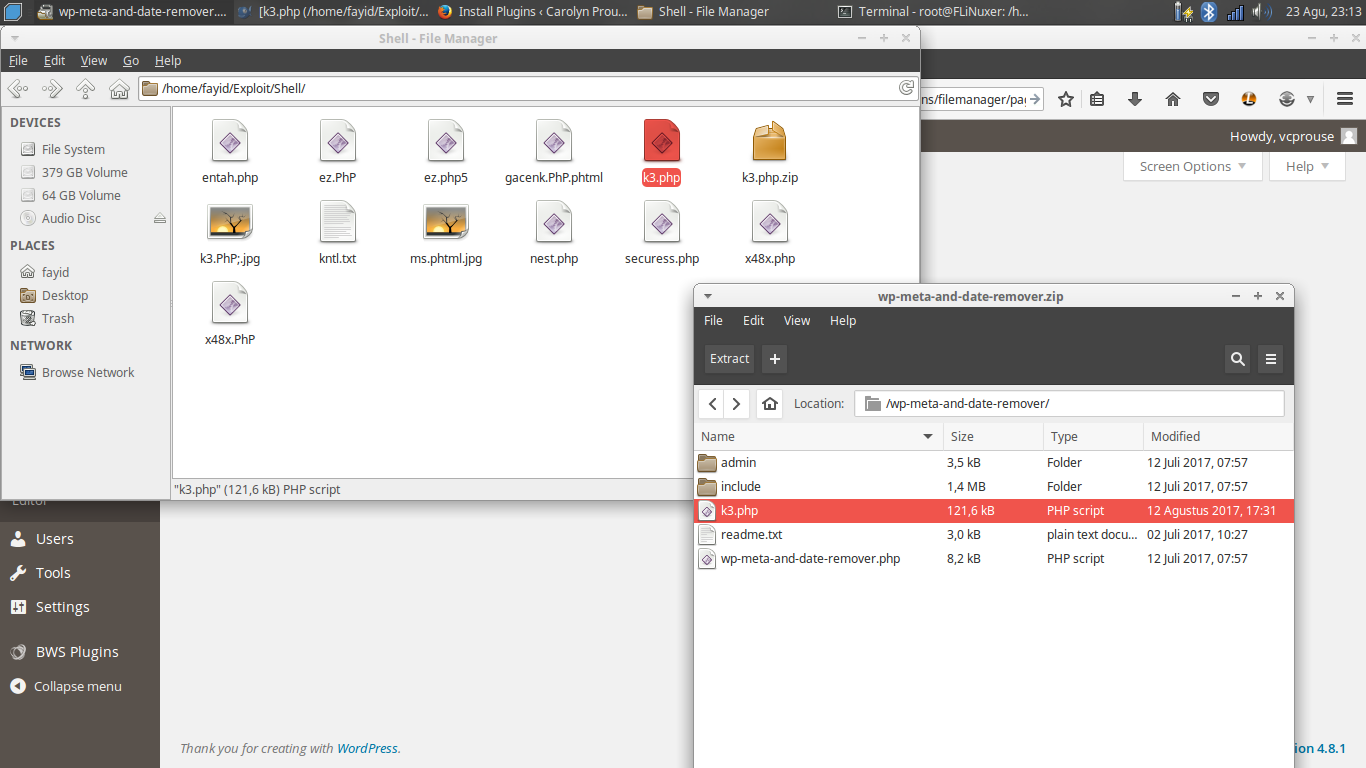The width and height of the screenshot is (1366, 768).
Task: Select the include folder row in archive
Action: 994,487
